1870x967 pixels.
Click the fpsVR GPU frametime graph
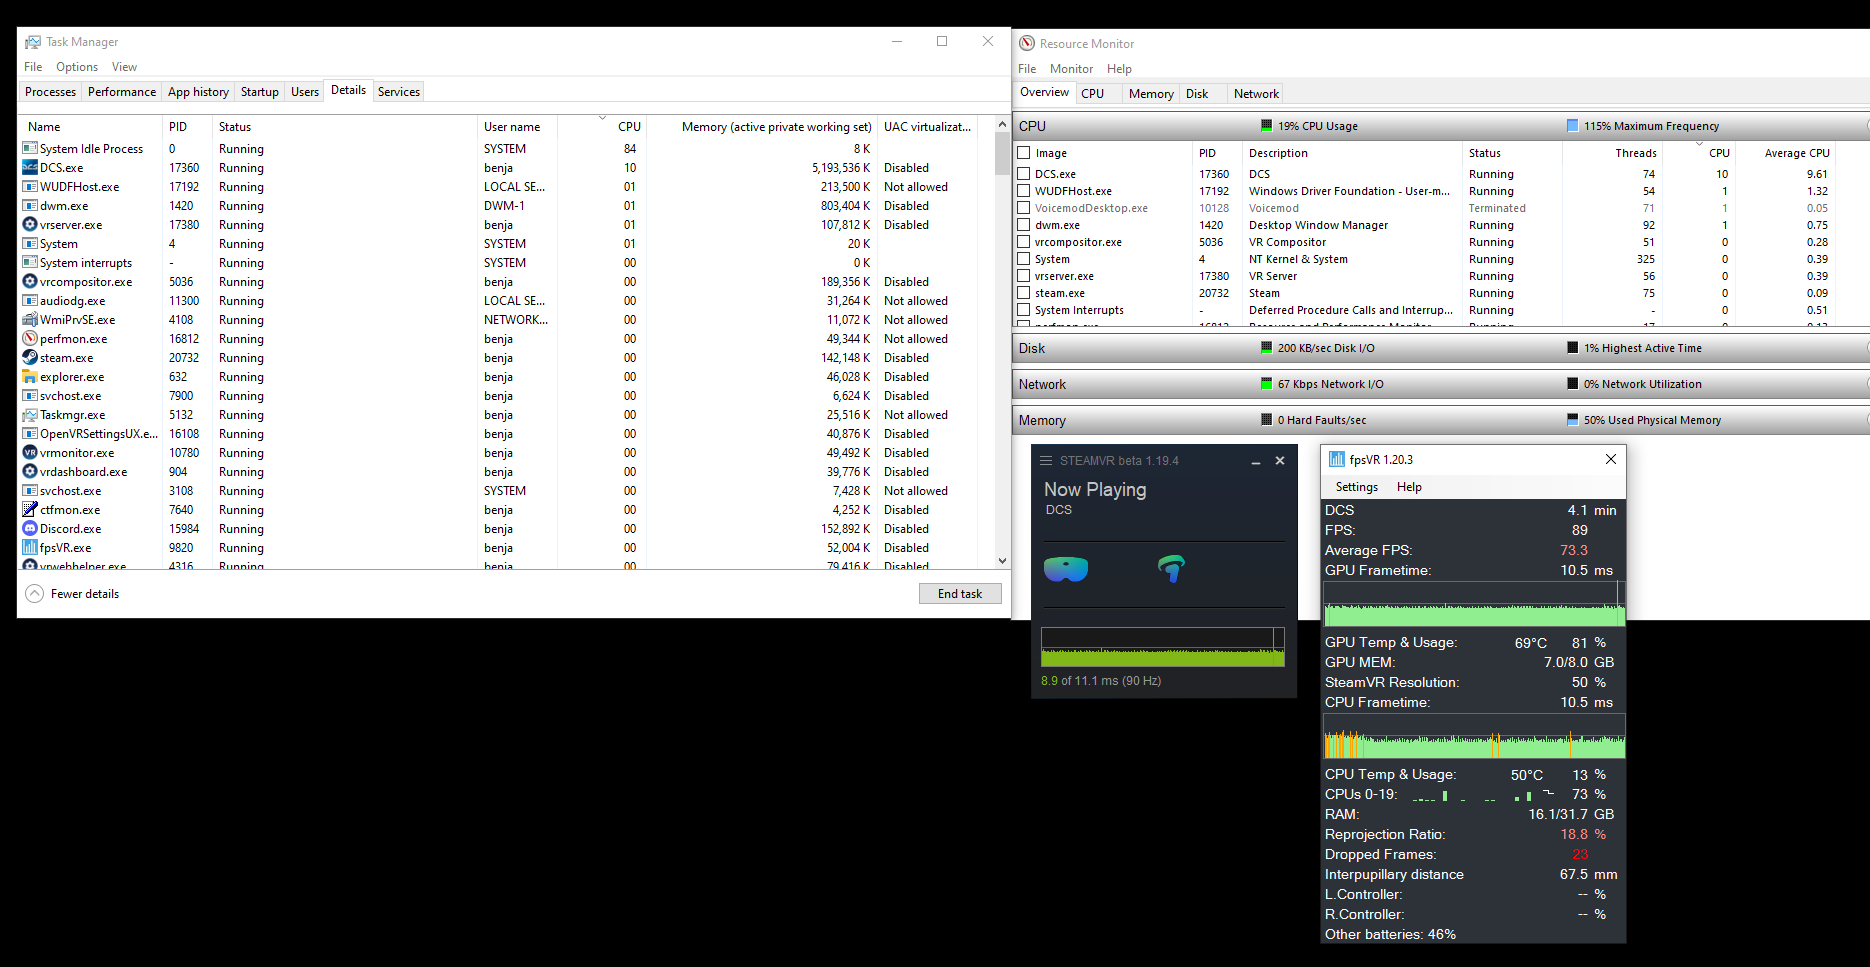point(1474,604)
